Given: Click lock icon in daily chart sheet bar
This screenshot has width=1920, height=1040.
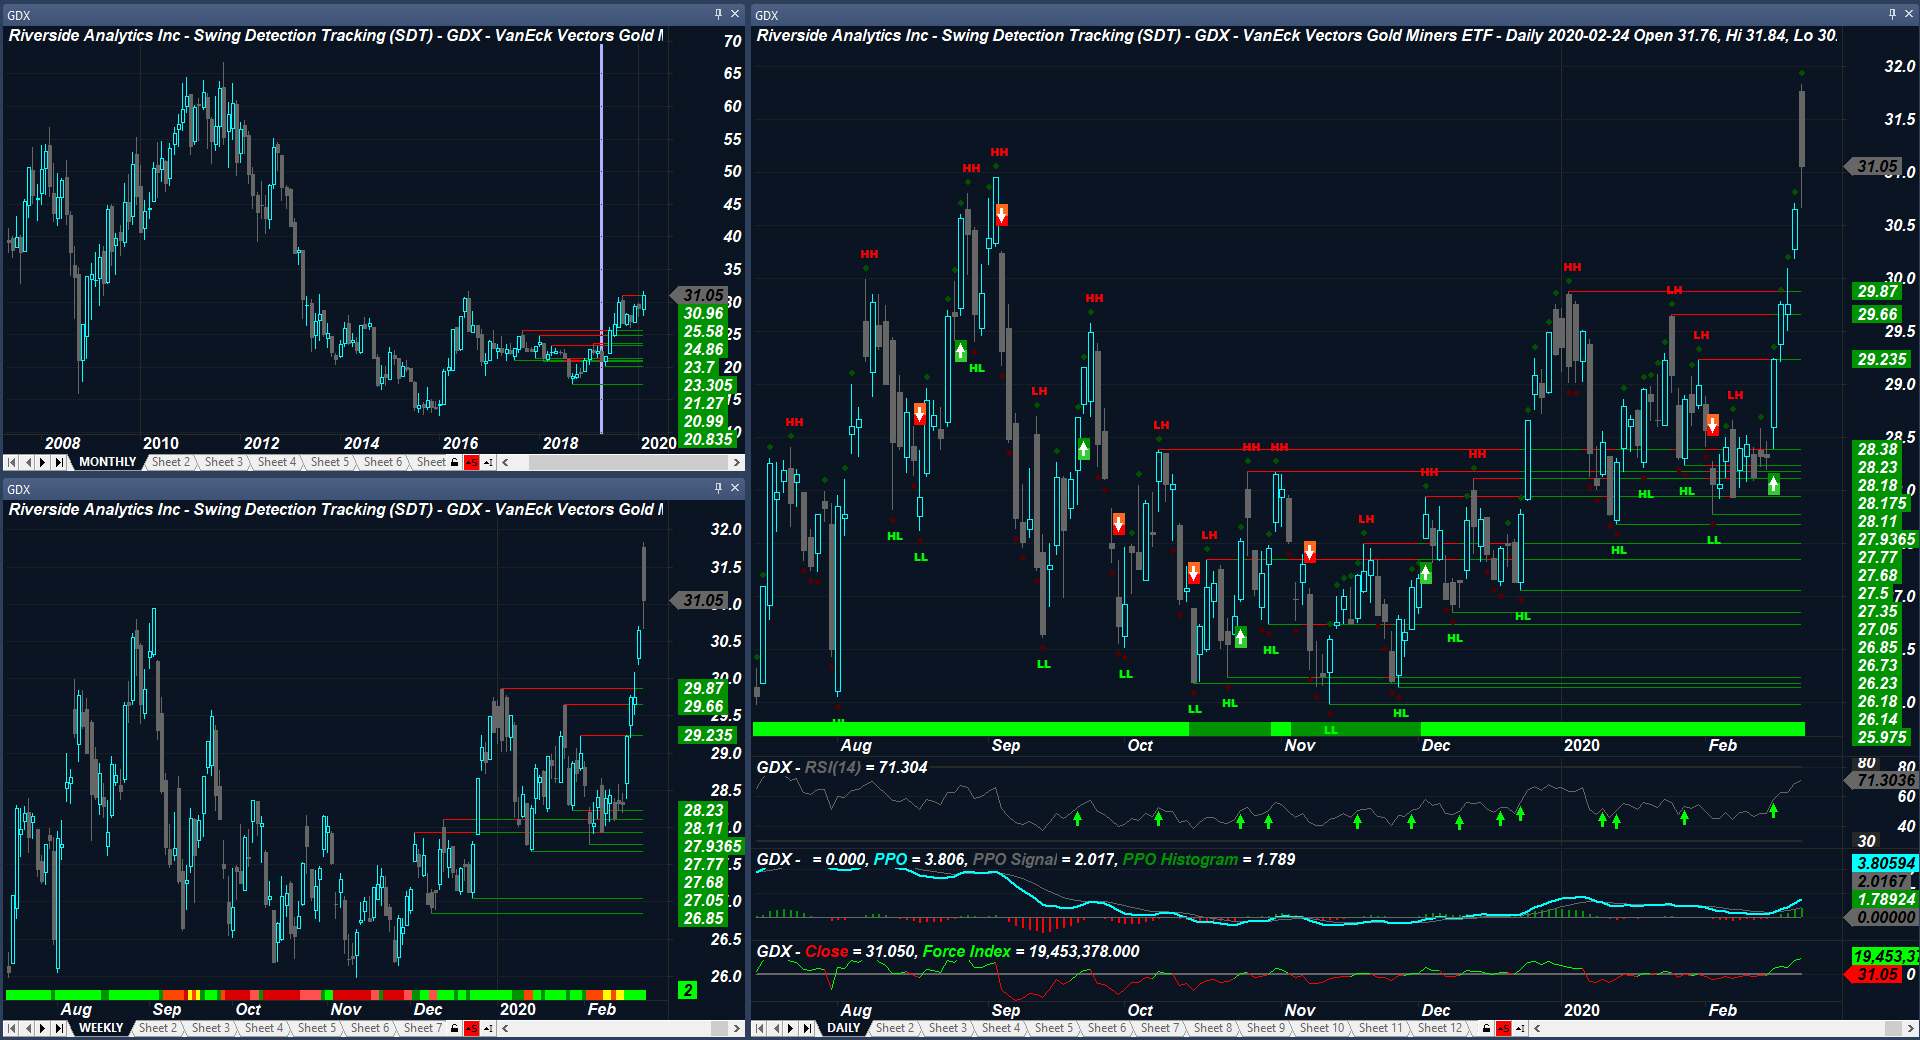Looking at the screenshot, I should [1487, 1028].
